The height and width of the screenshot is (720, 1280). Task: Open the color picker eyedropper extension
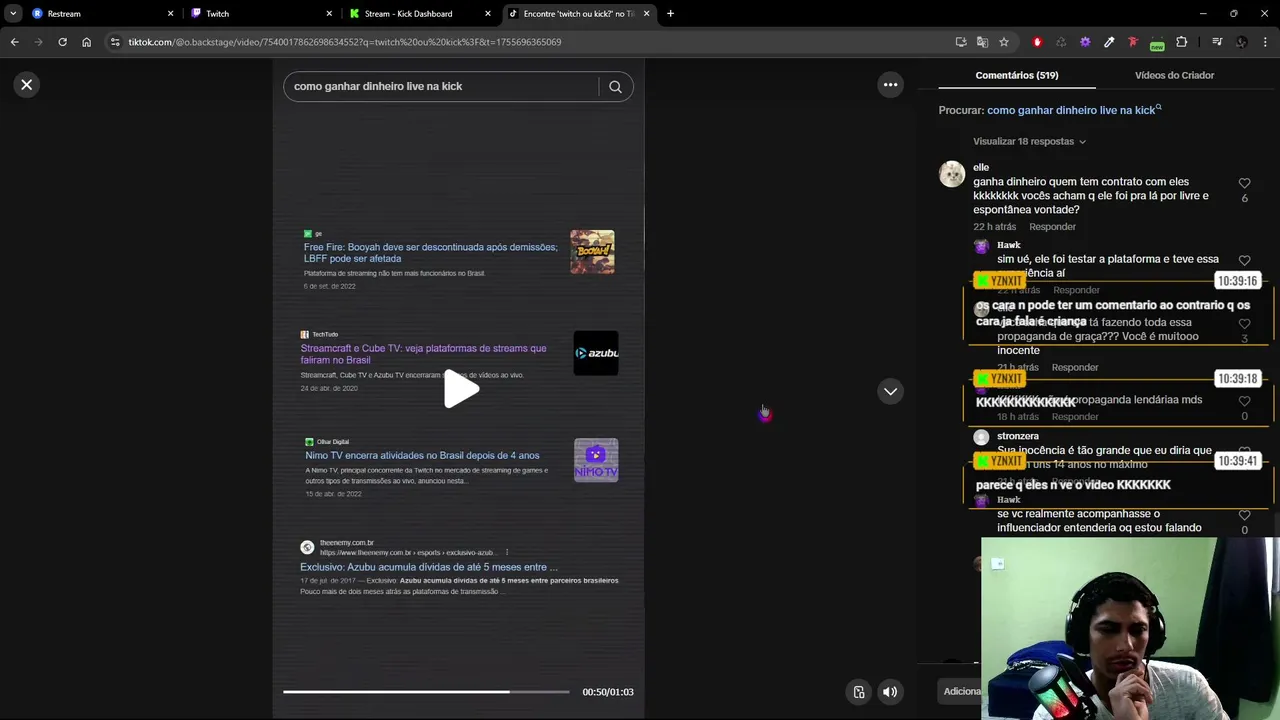click(x=1109, y=42)
